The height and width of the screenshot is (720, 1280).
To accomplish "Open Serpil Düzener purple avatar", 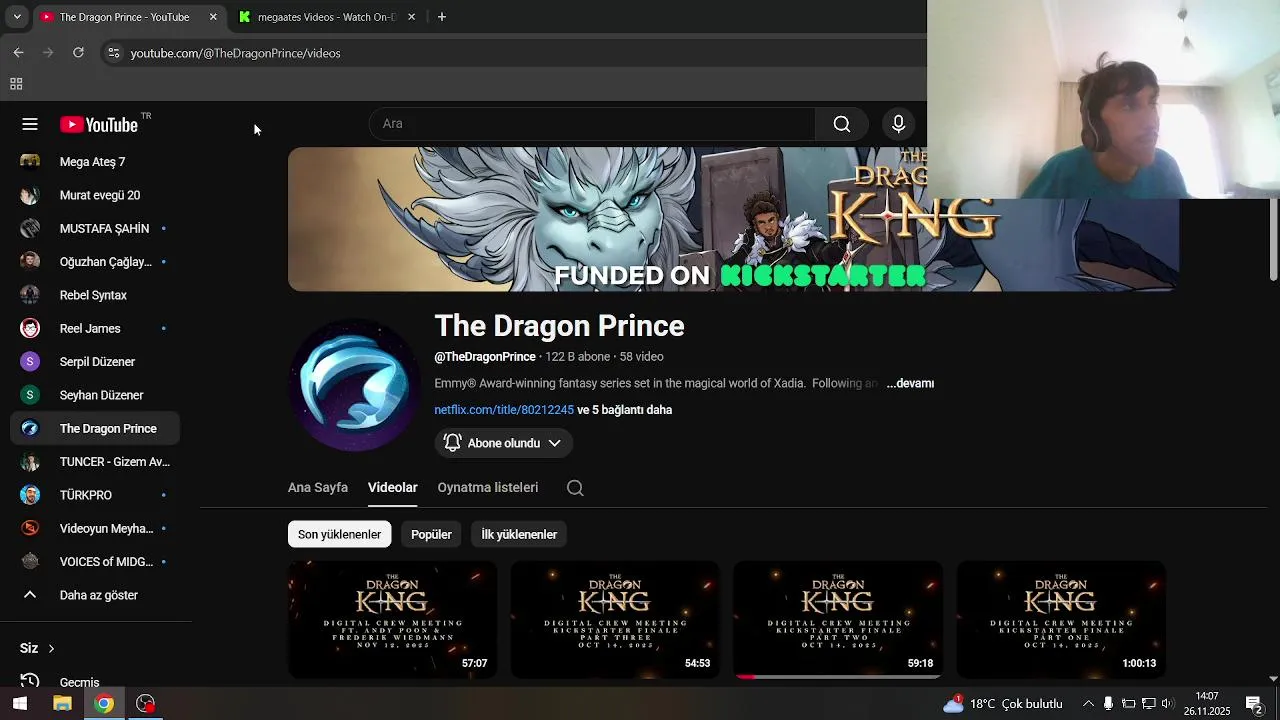I will click(30, 362).
